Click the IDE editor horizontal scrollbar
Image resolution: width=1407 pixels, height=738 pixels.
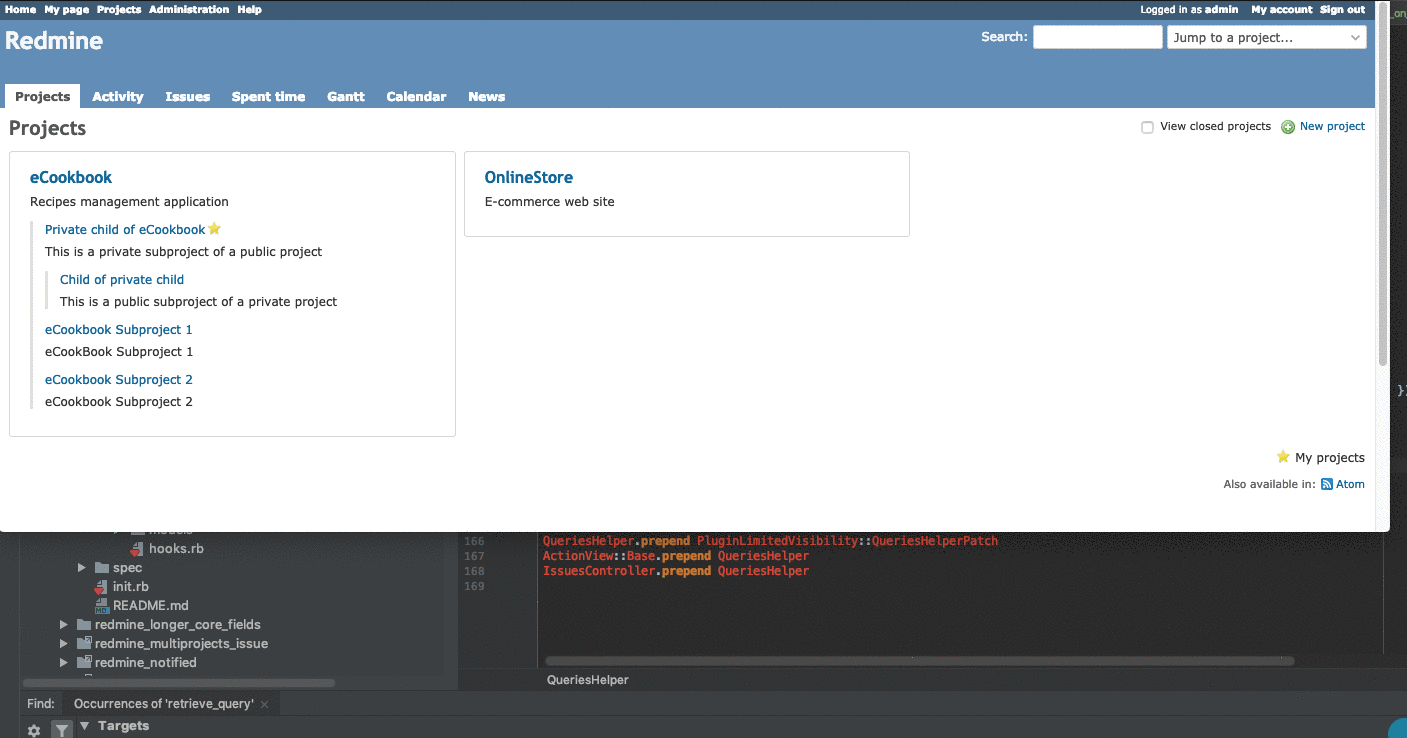pyautogui.click(x=918, y=661)
